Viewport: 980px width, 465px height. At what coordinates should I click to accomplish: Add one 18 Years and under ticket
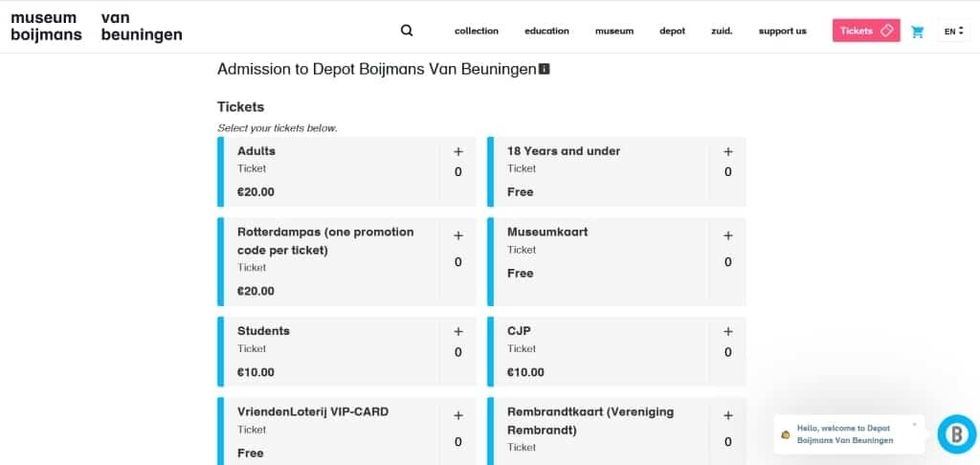tap(728, 151)
